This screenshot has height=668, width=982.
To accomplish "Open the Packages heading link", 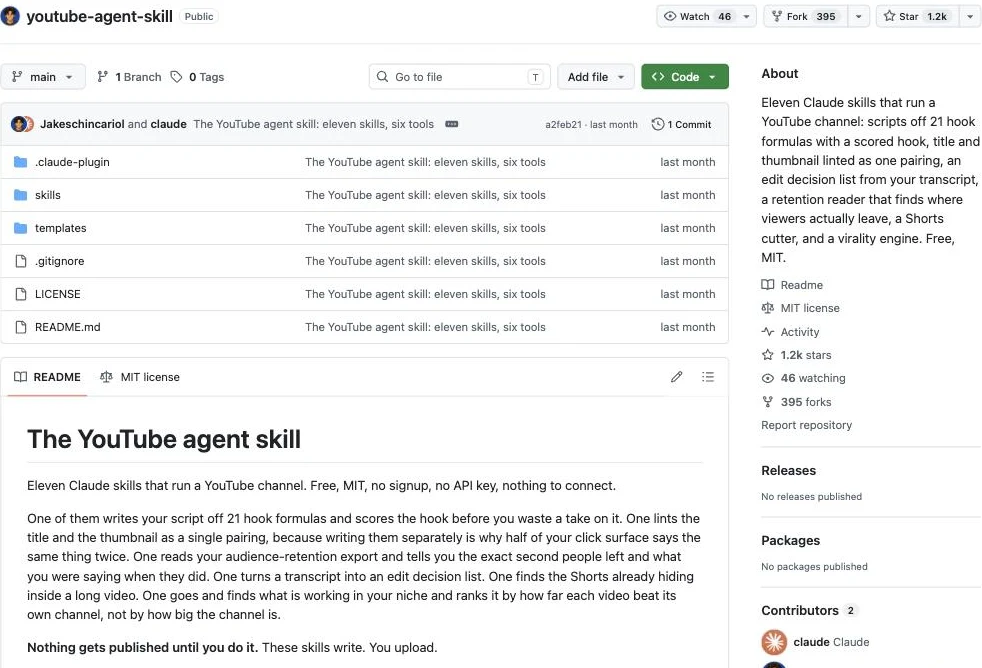I will click(x=790, y=541).
